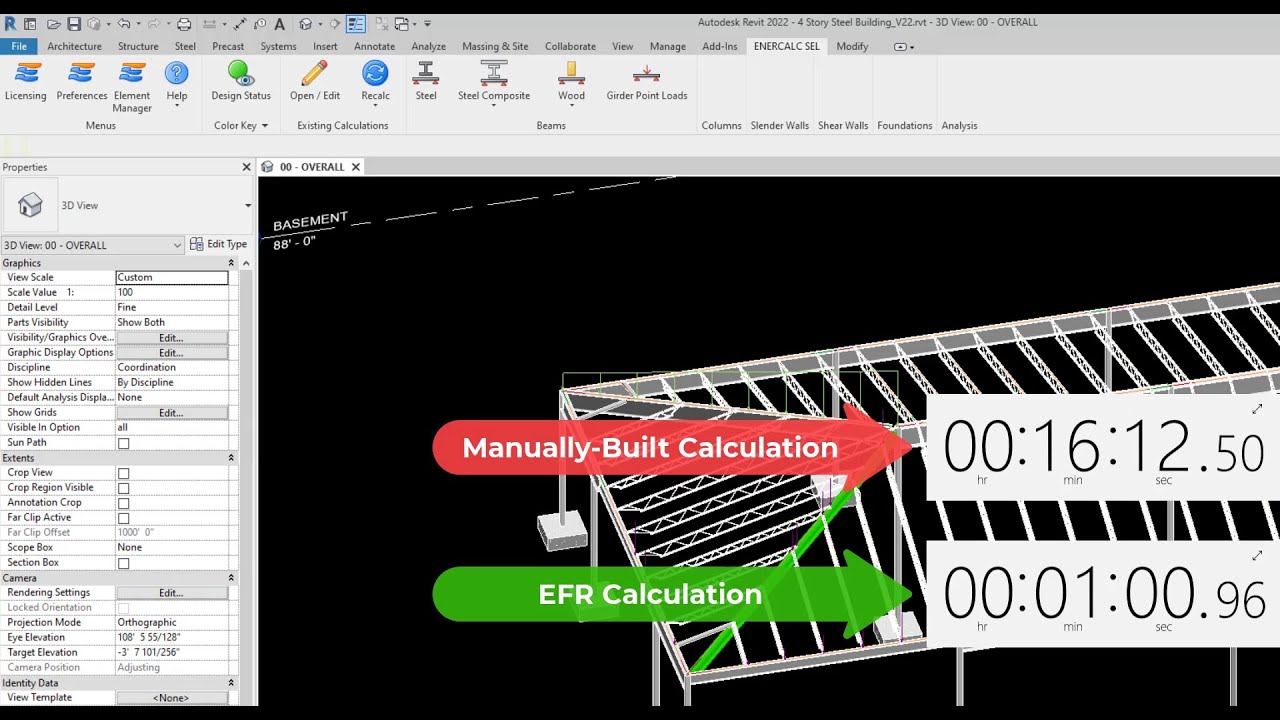Enable the Crop View checkbox
Viewport: 1280px width, 720px height.
point(123,473)
